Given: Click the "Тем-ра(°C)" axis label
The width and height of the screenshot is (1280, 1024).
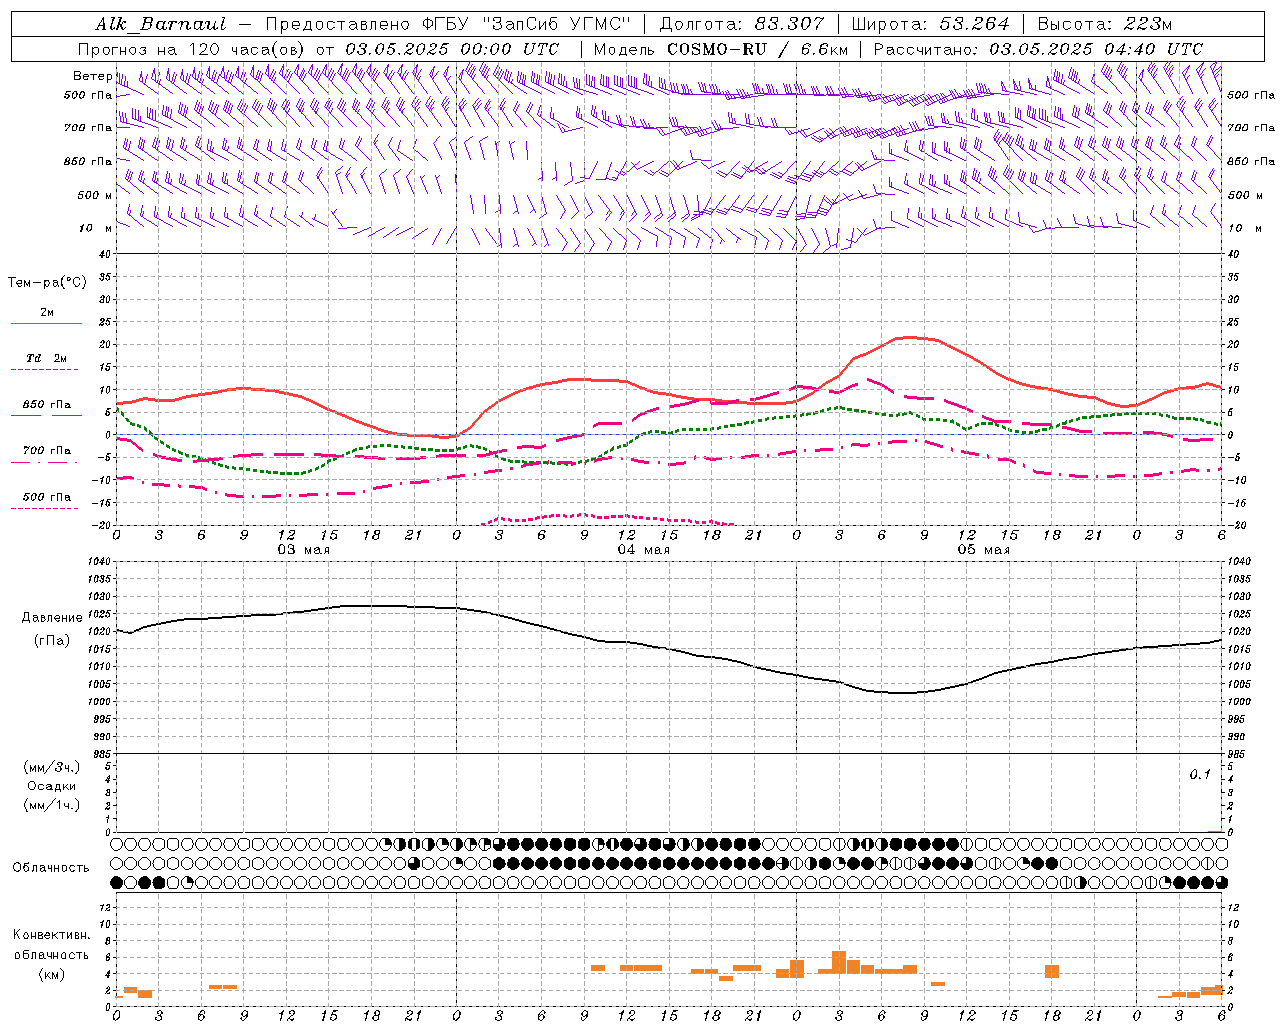Looking at the screenshot, I should (47, 283).
